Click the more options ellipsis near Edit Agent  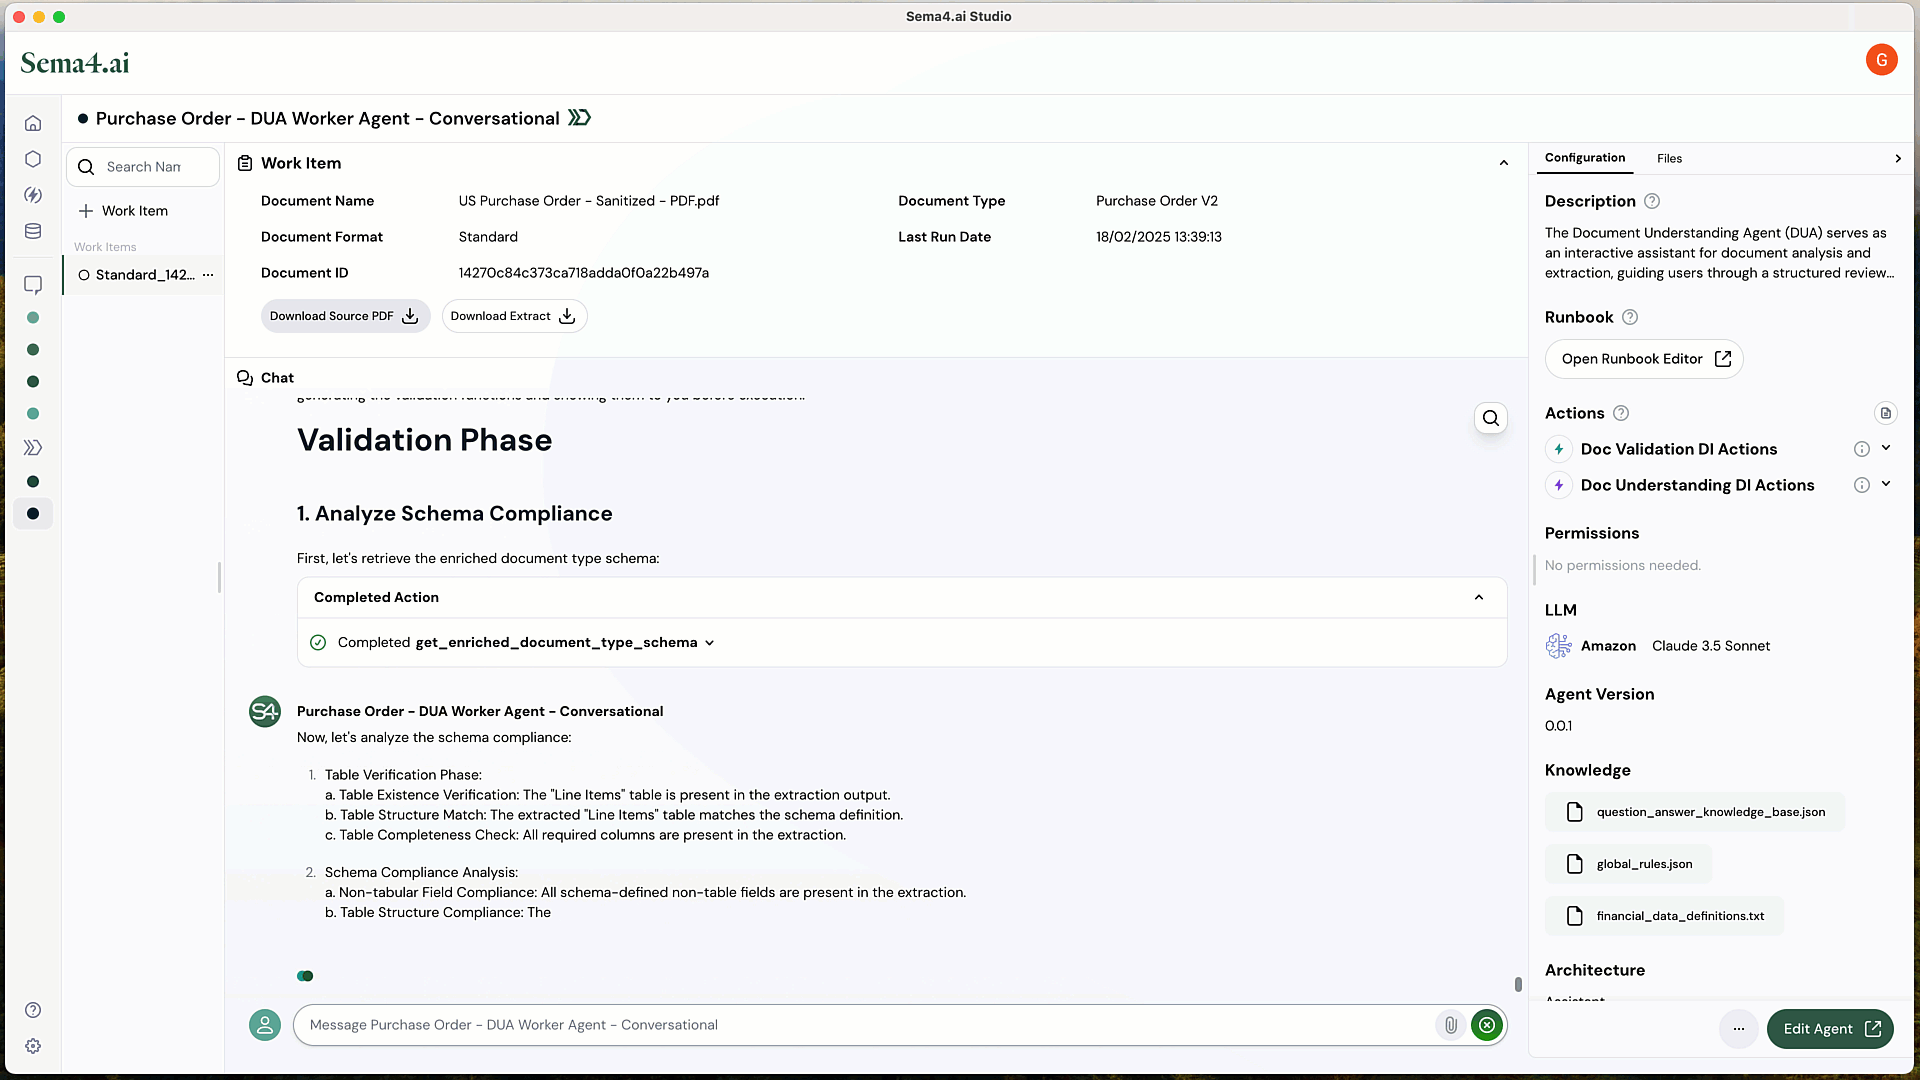[x=1739, y=1029]
